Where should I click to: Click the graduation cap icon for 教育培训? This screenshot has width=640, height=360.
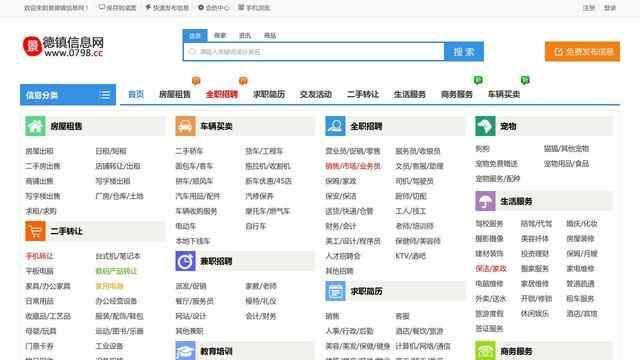185,351
